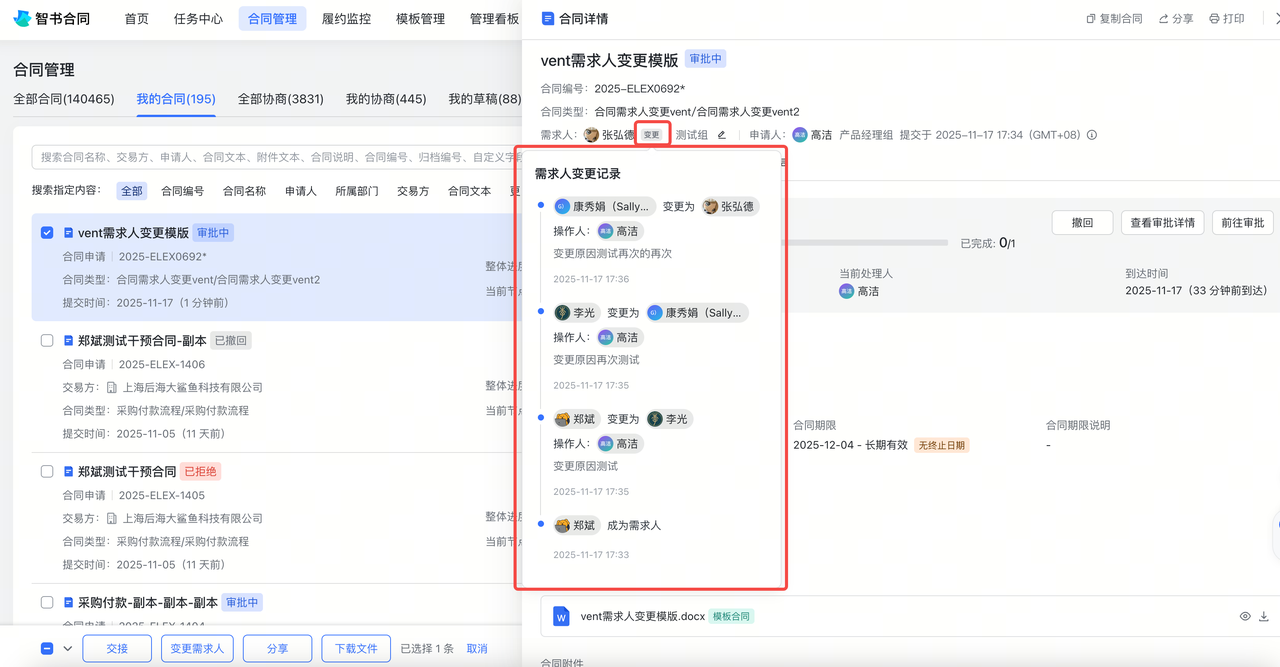Image resolution: width=1280 pixels, height=667 pixels.
Task: Click the 前往审批 button
Action: tap(1242, 222)
